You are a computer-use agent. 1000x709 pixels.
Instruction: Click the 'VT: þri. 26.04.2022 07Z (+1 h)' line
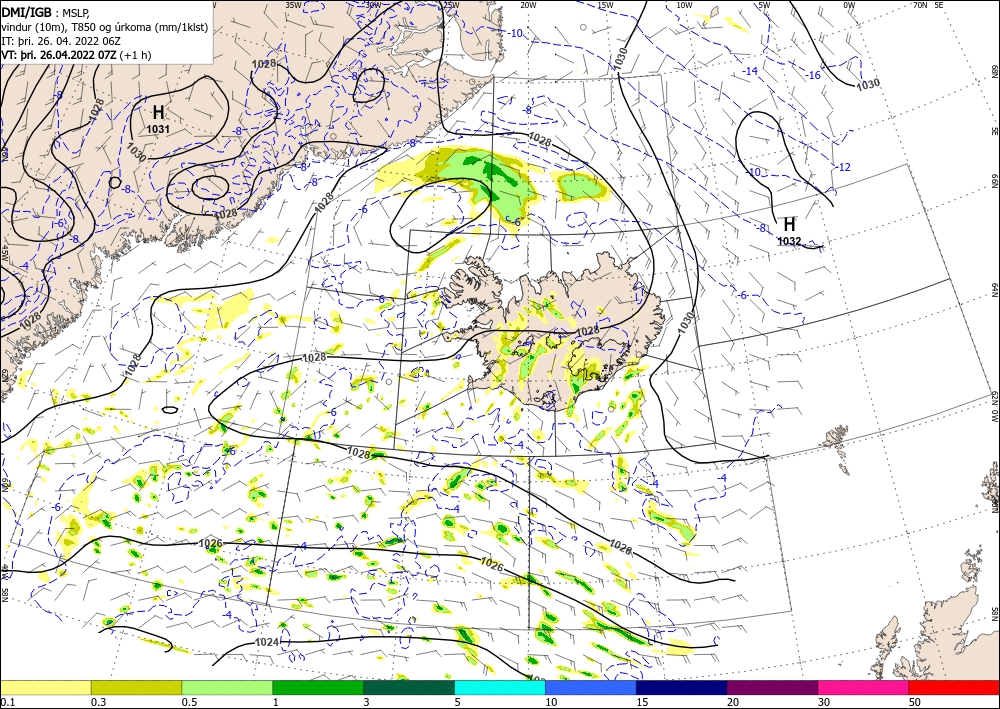pos(77,55)
